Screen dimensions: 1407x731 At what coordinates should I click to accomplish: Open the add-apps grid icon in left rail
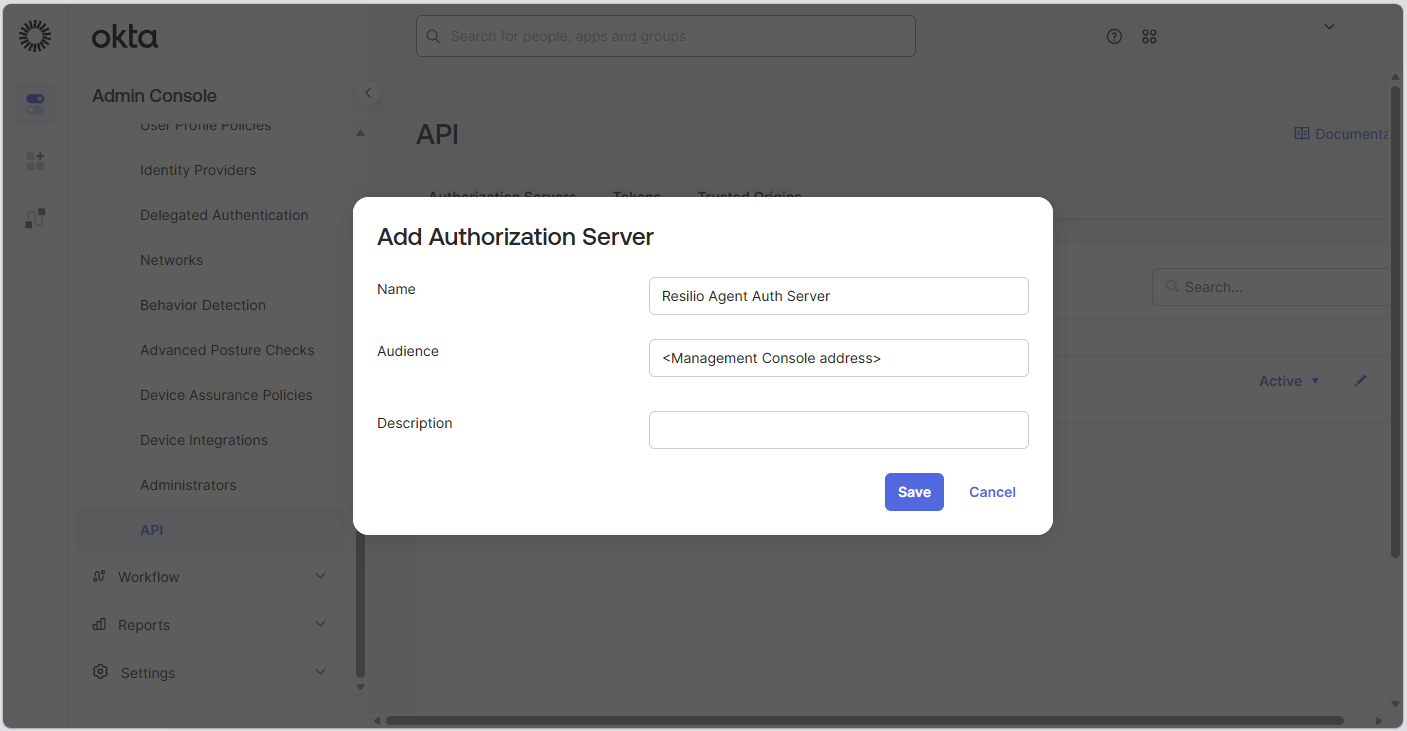coord(35,161)
